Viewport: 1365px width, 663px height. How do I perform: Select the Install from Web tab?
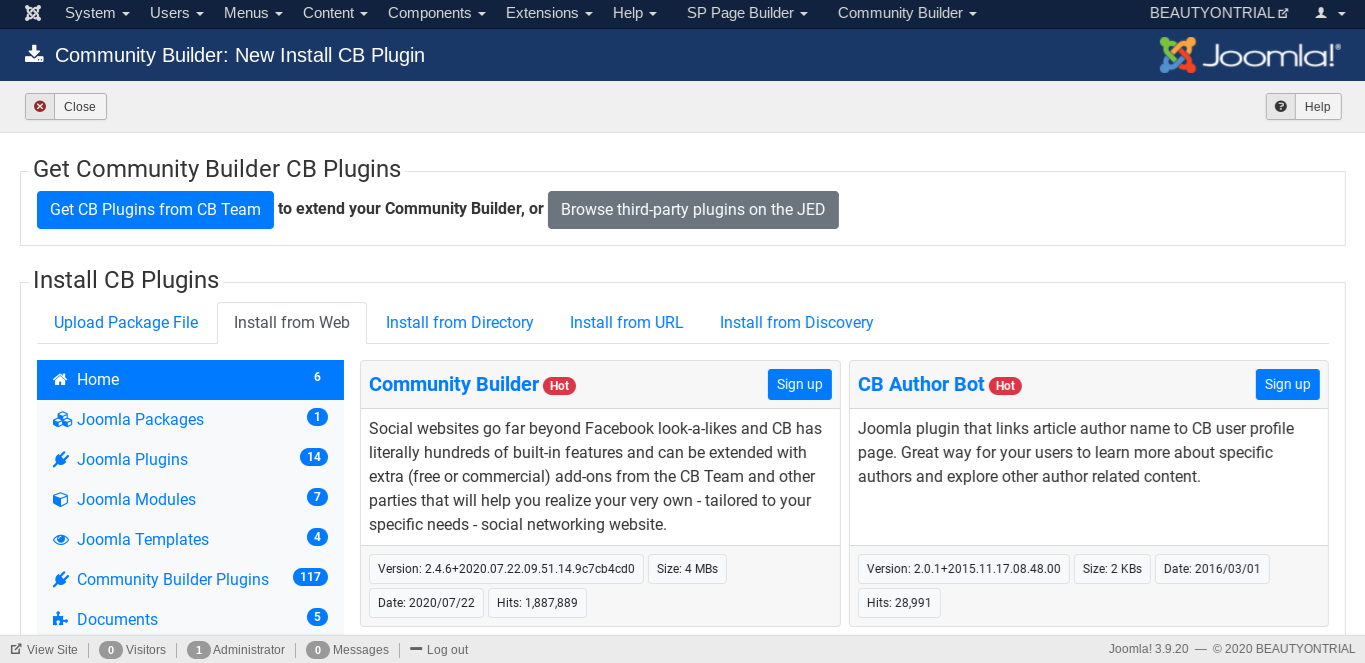[292, 322]
